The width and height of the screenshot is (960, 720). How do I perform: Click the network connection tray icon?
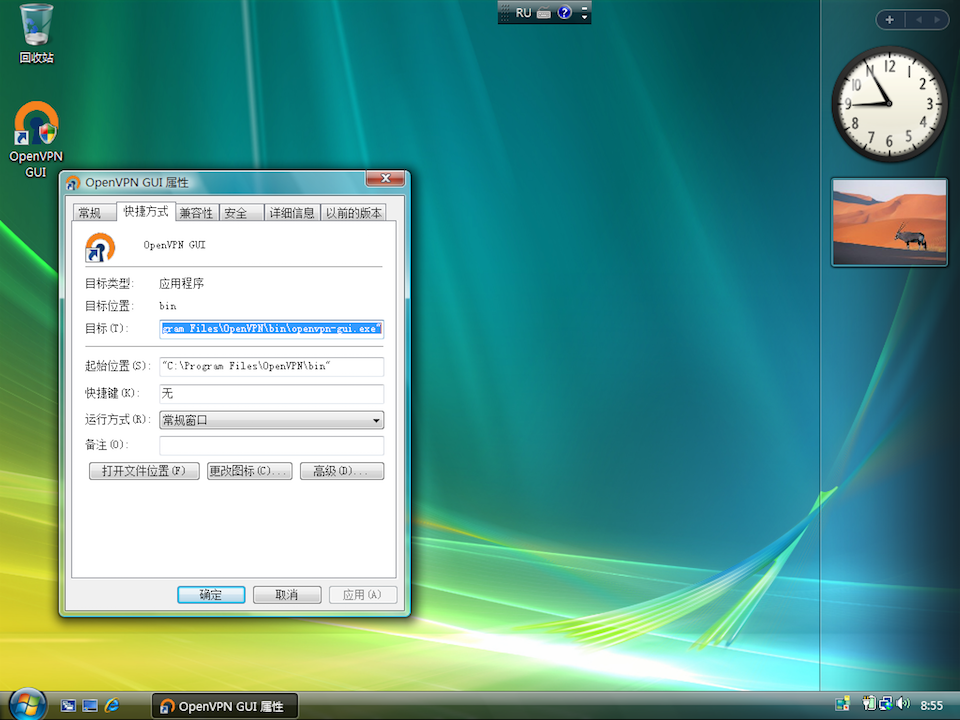[885, 704]
